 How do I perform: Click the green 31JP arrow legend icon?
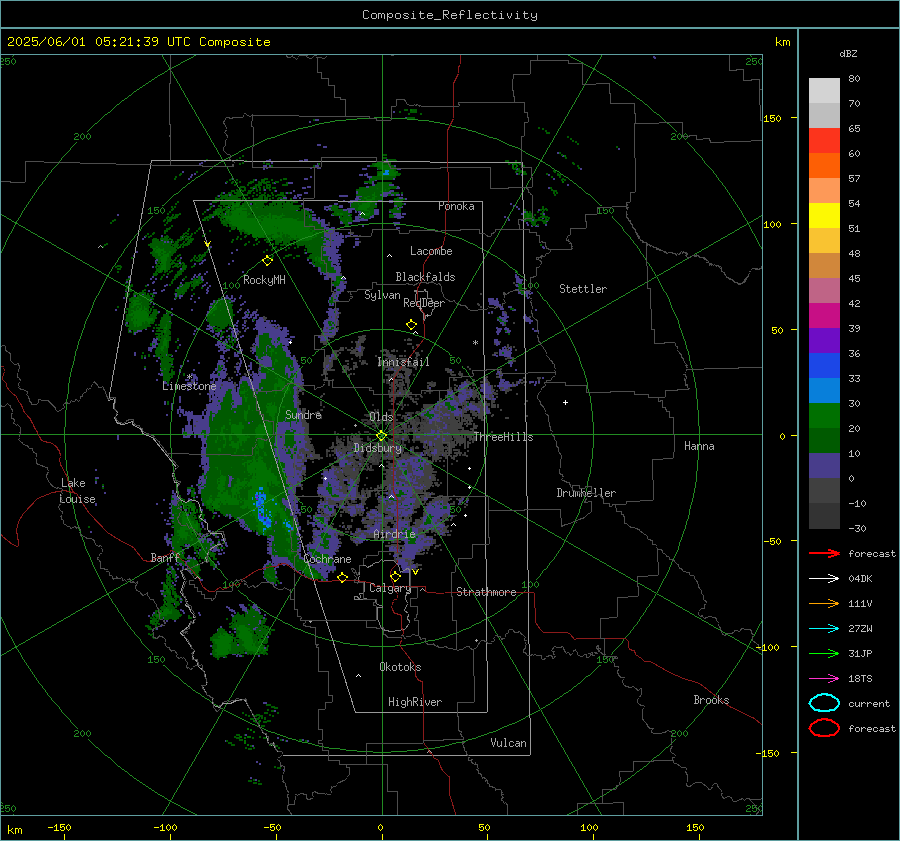[824, 653]
